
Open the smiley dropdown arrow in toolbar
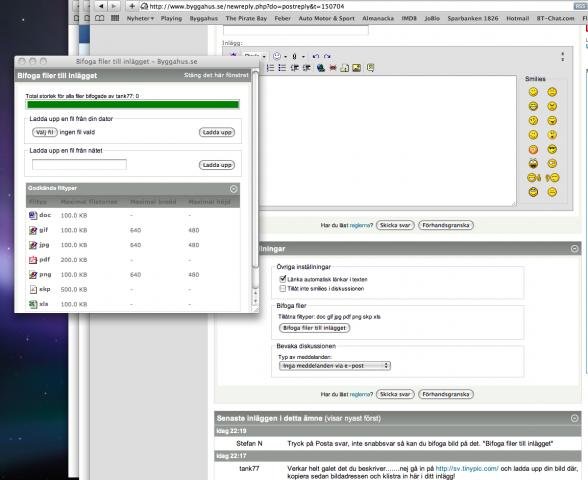286,57
